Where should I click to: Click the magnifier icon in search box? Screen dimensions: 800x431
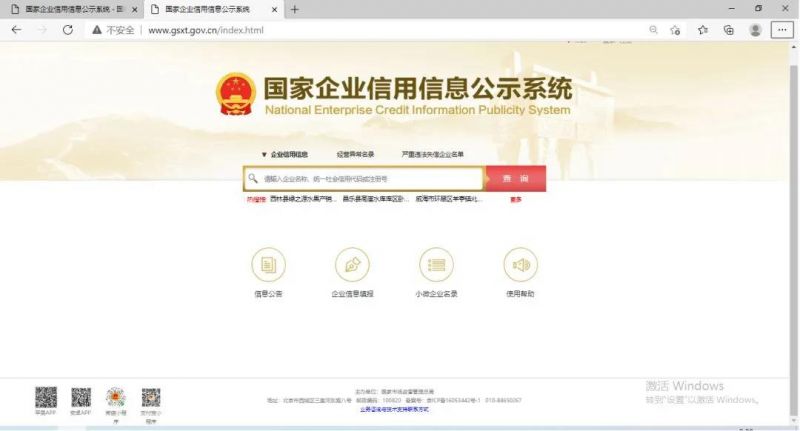pyautogui.click(x=253, y=178)
